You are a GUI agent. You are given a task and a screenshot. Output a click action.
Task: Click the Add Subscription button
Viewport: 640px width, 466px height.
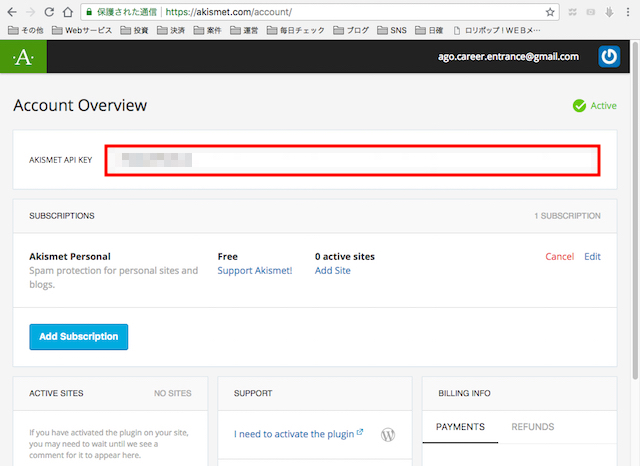[78, 337]
